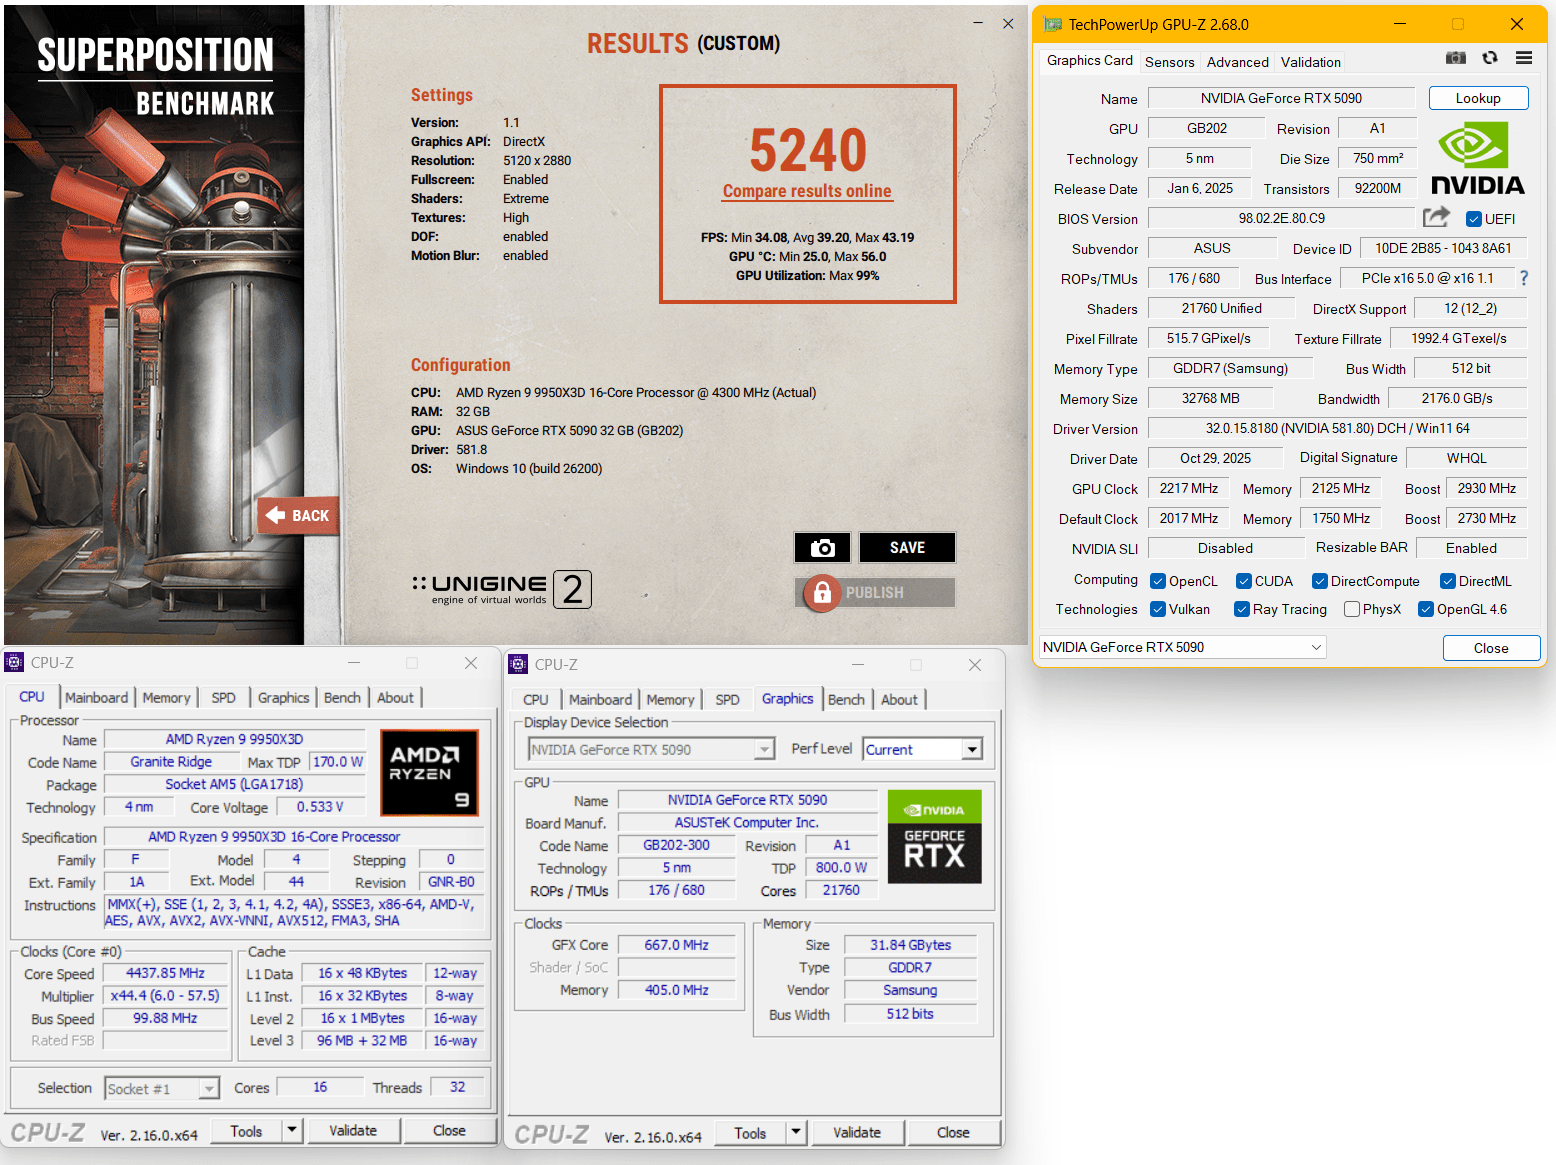Click Validate in left CPU-Z window
The width and height of the screenshot is (1556, 1165).
click(x=353, y=1130)
